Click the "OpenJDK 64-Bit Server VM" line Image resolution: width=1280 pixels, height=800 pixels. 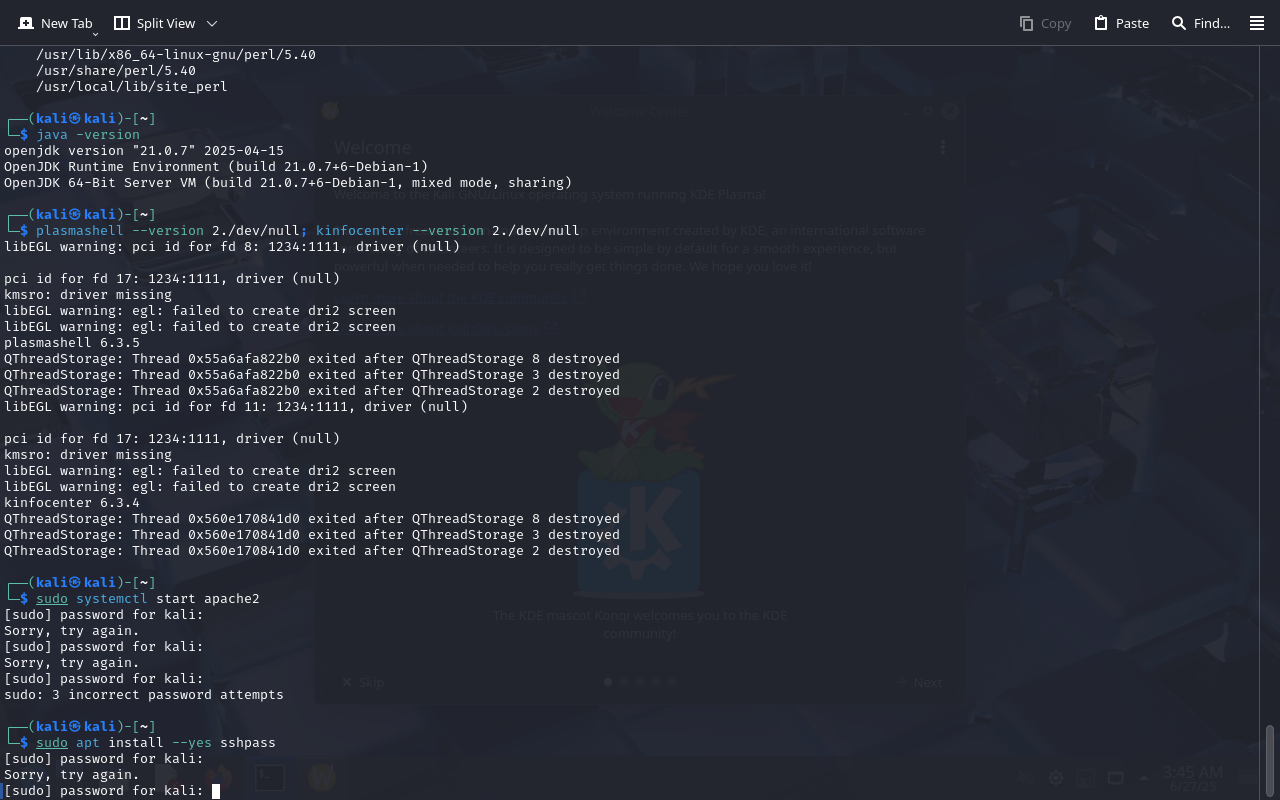(288, 183)
